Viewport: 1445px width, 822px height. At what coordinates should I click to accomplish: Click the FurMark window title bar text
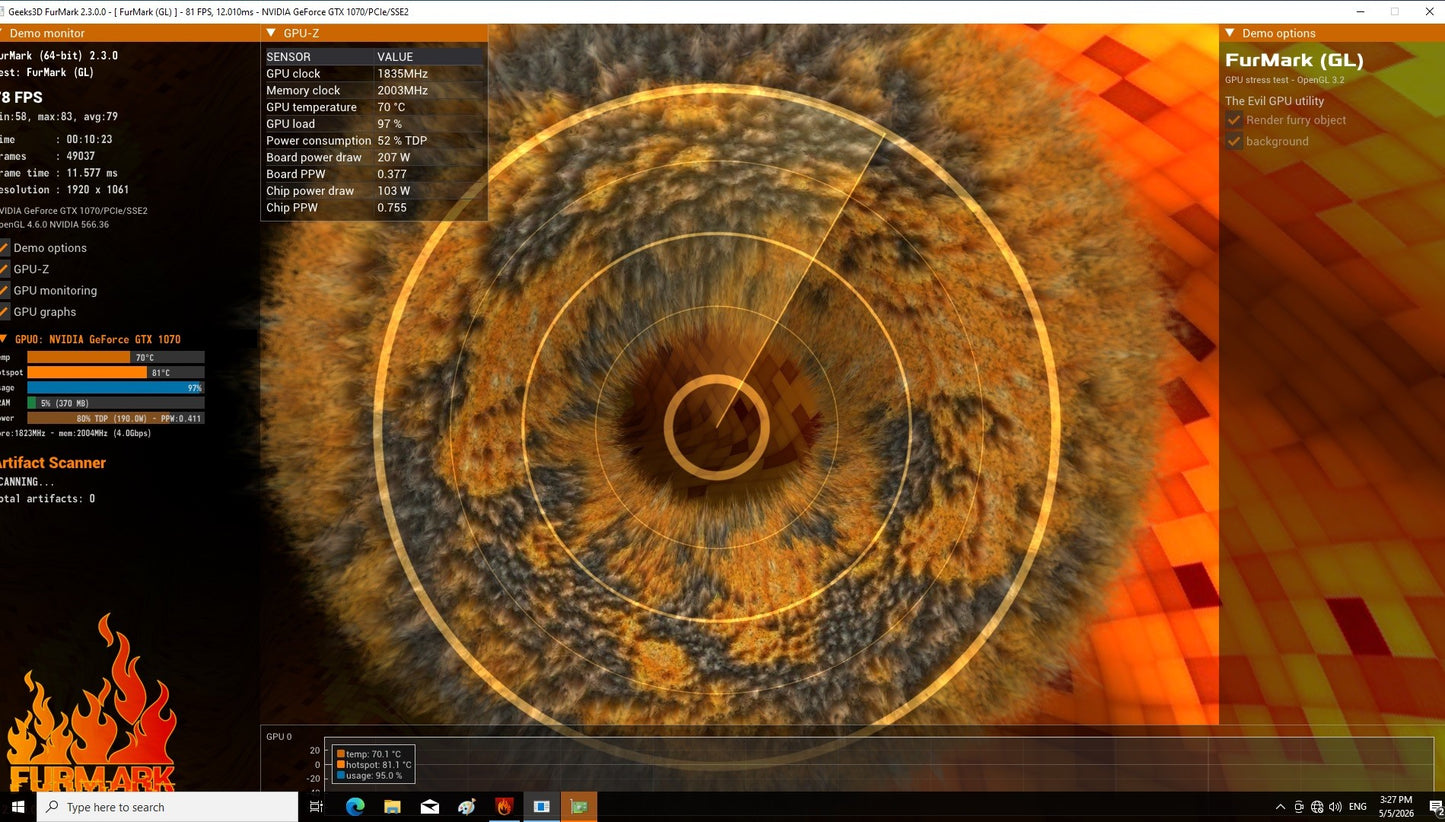tap(208, 12)
